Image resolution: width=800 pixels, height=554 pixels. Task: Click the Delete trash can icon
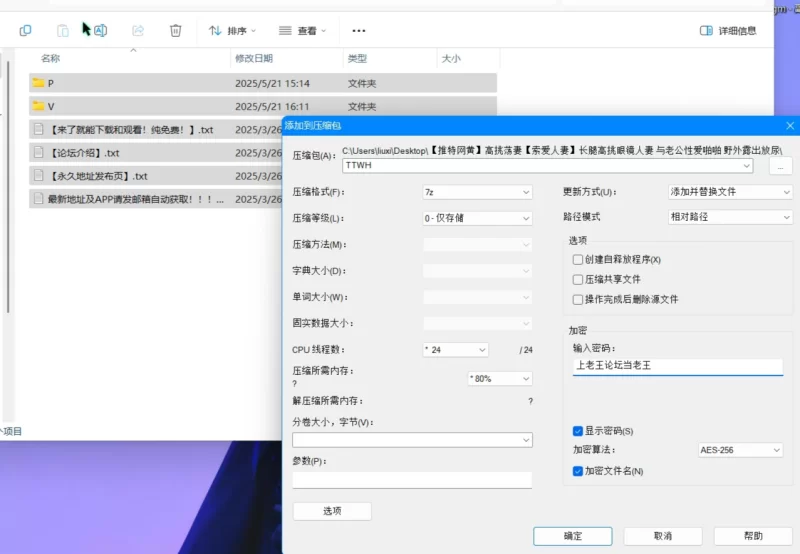point(176,31)
